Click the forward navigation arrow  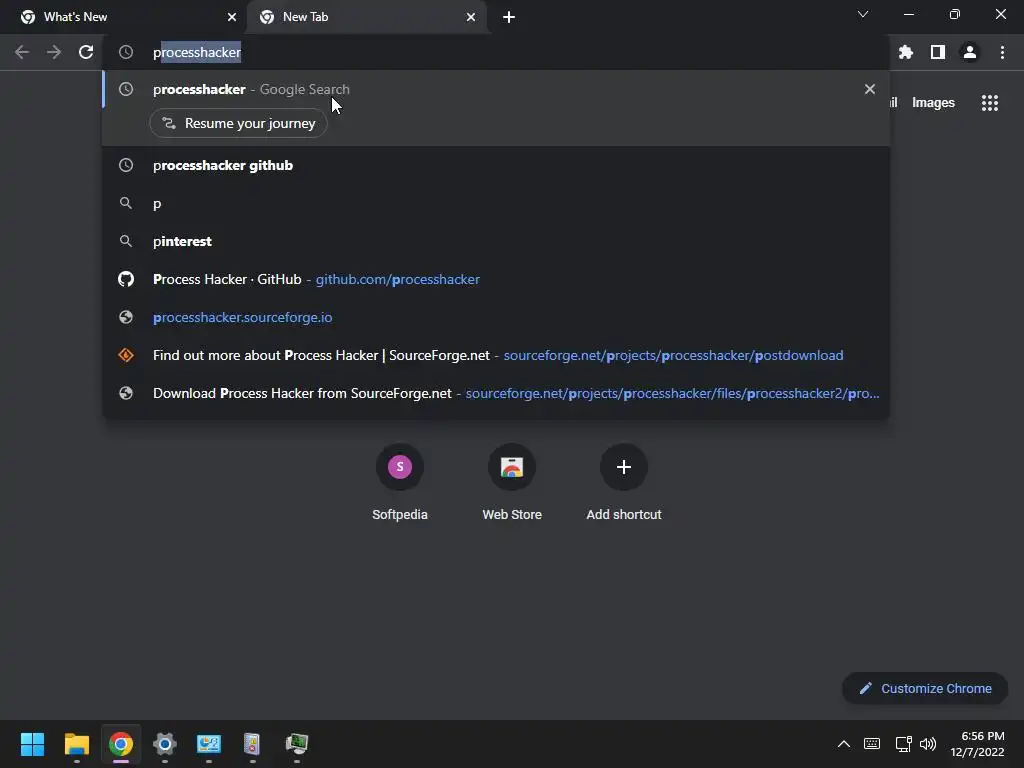(x=54, y=52)
